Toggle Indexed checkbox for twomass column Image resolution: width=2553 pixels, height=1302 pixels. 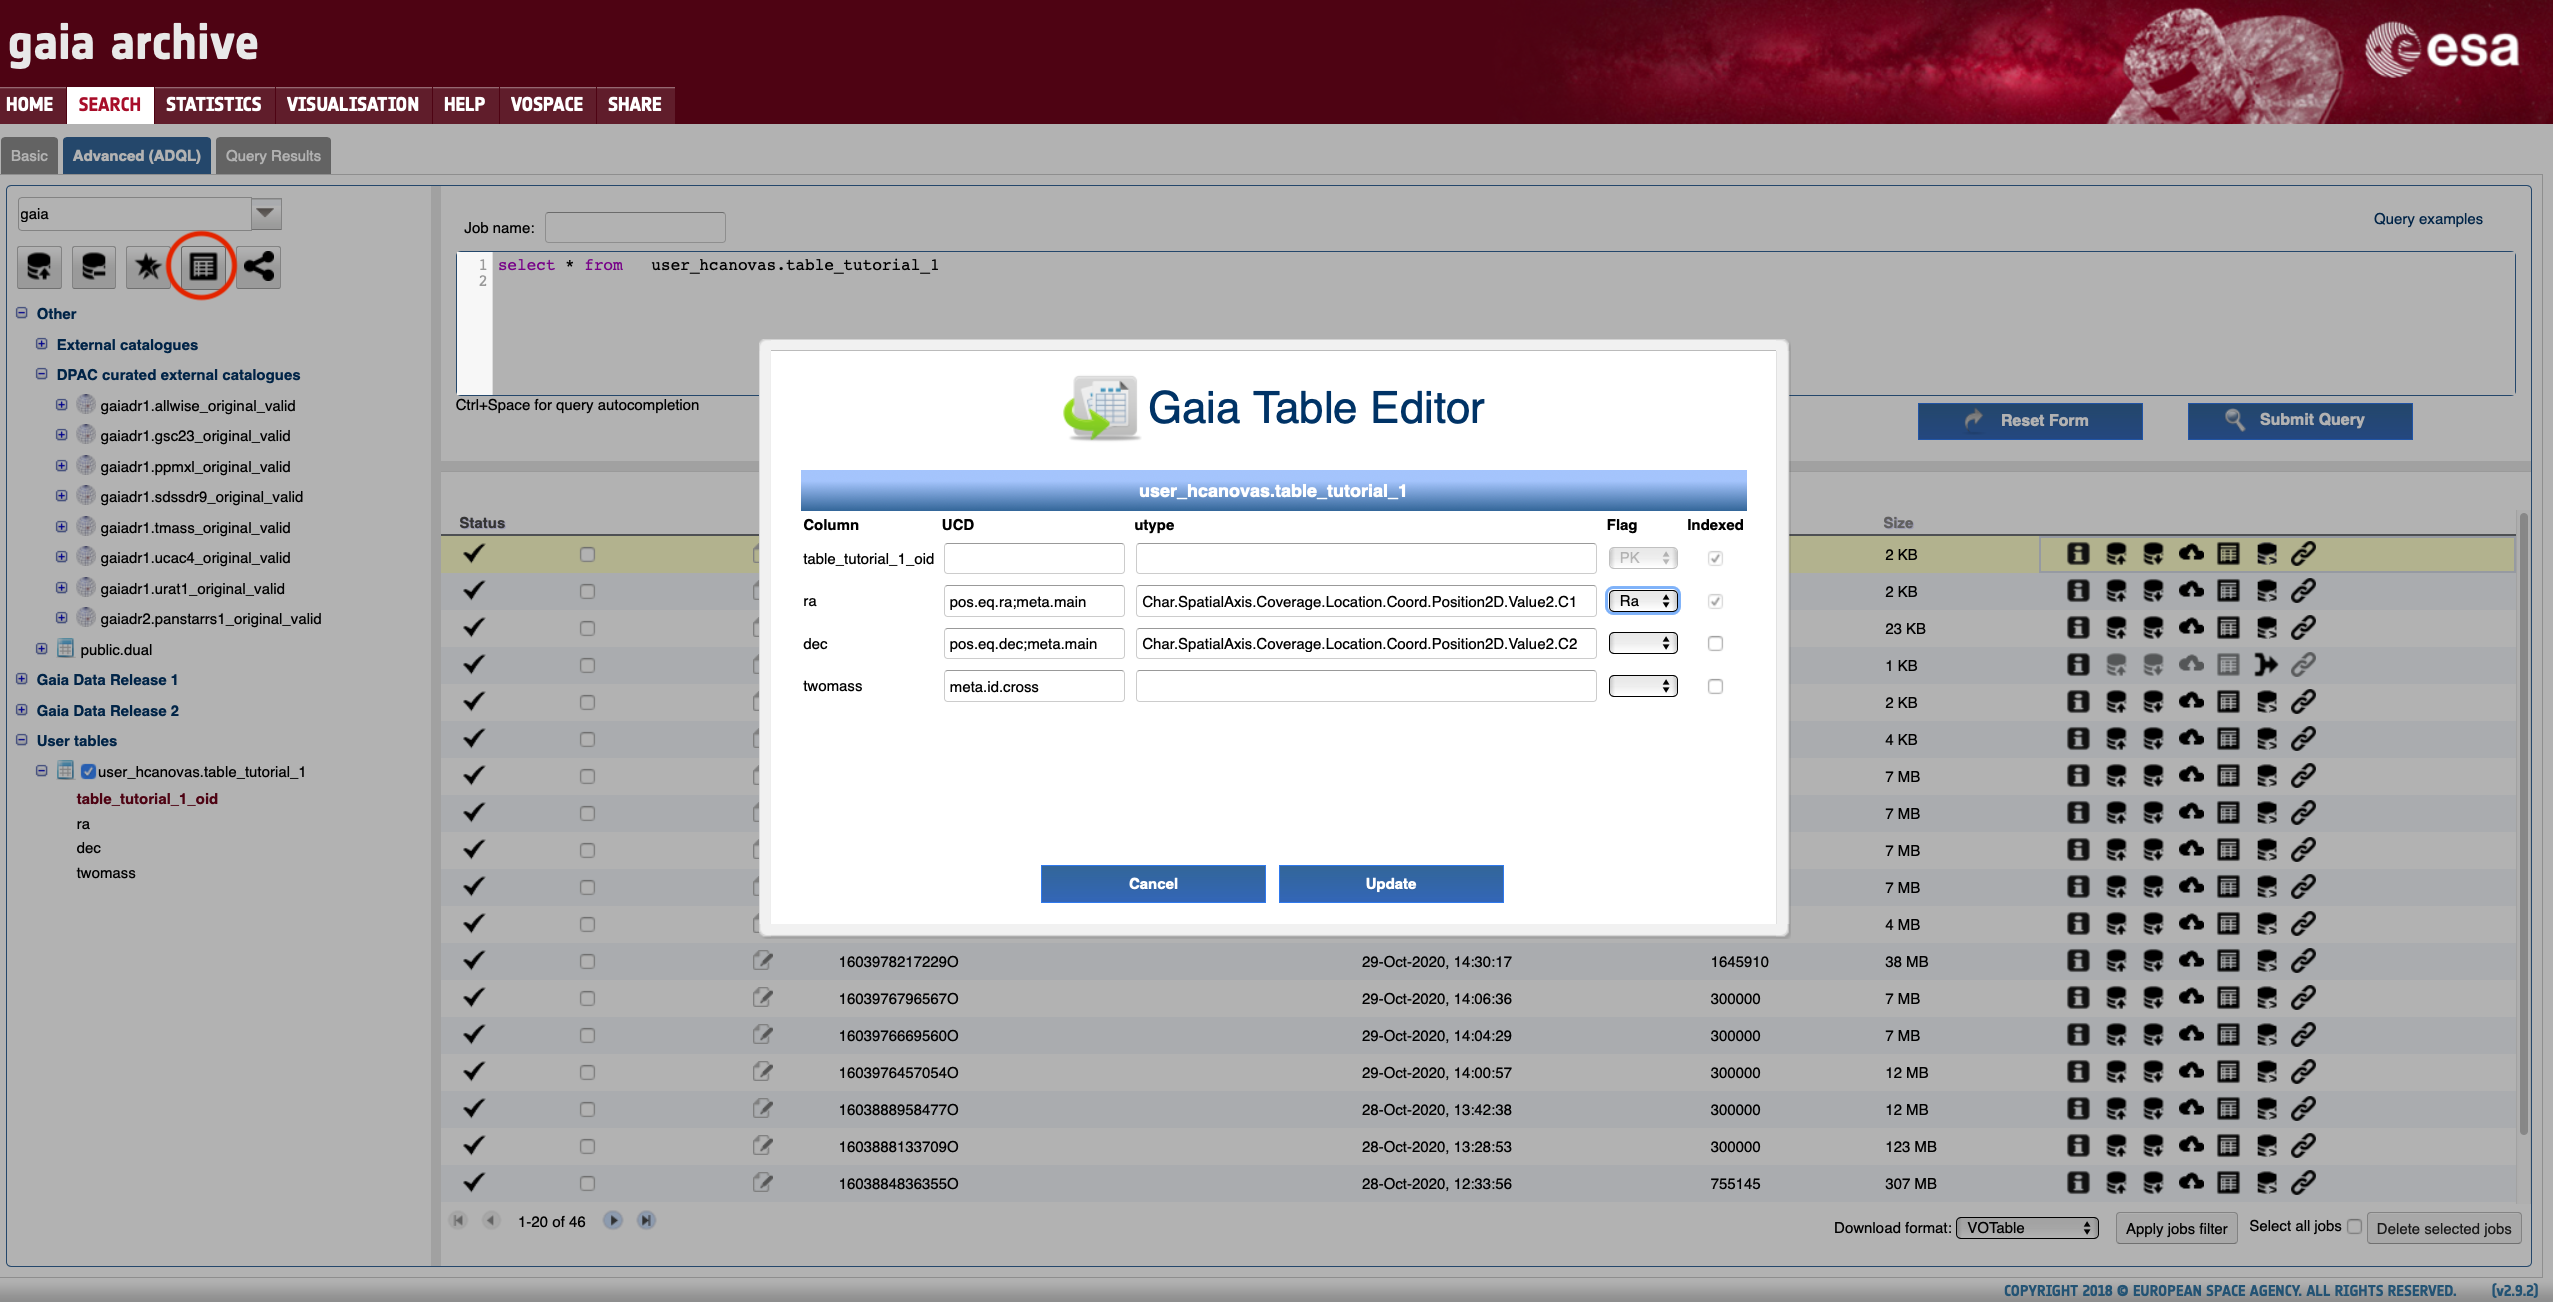[1715, 686]
